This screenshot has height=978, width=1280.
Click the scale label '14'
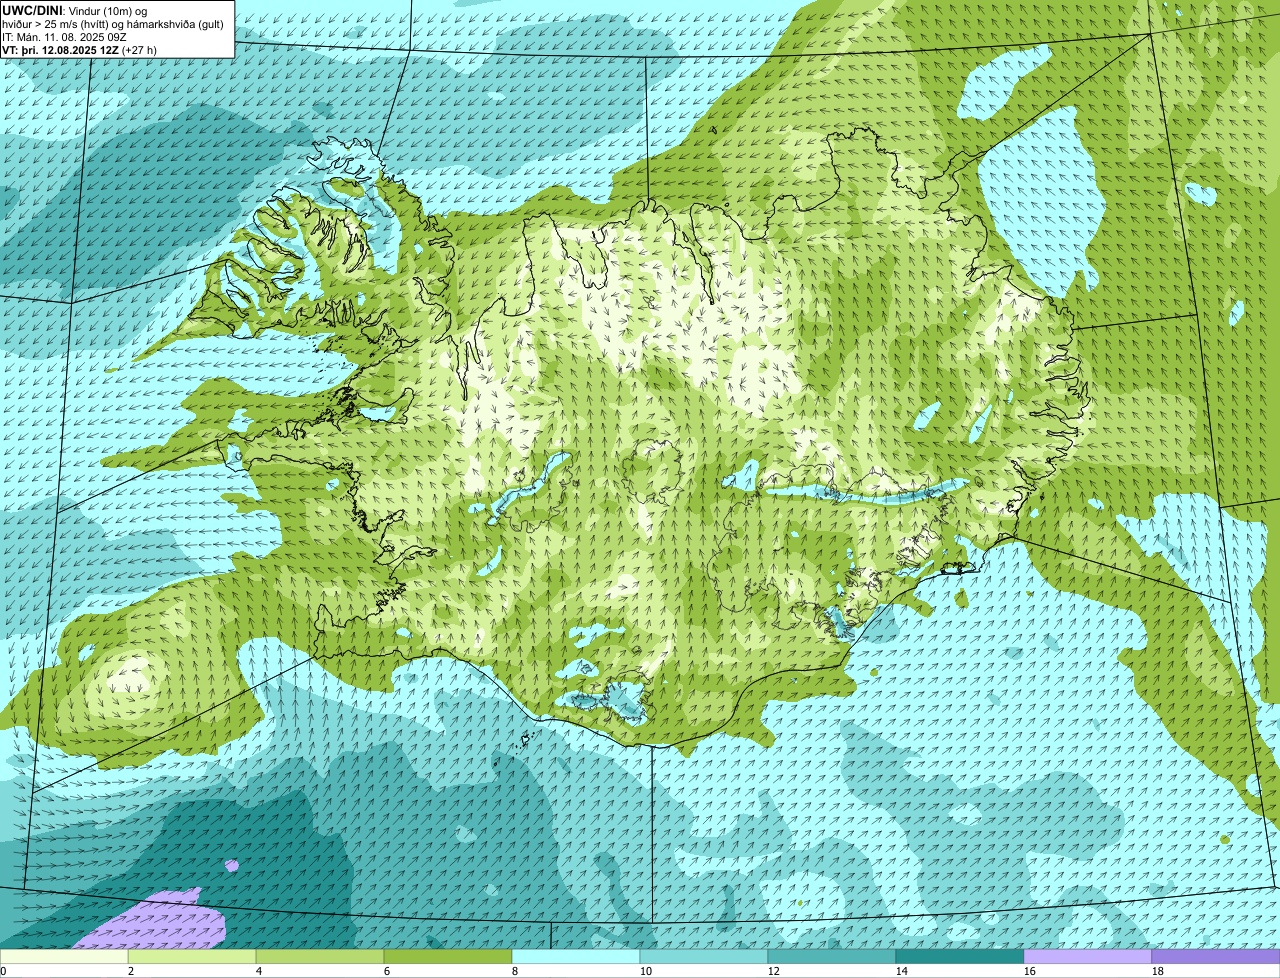[x=902, y=971]
